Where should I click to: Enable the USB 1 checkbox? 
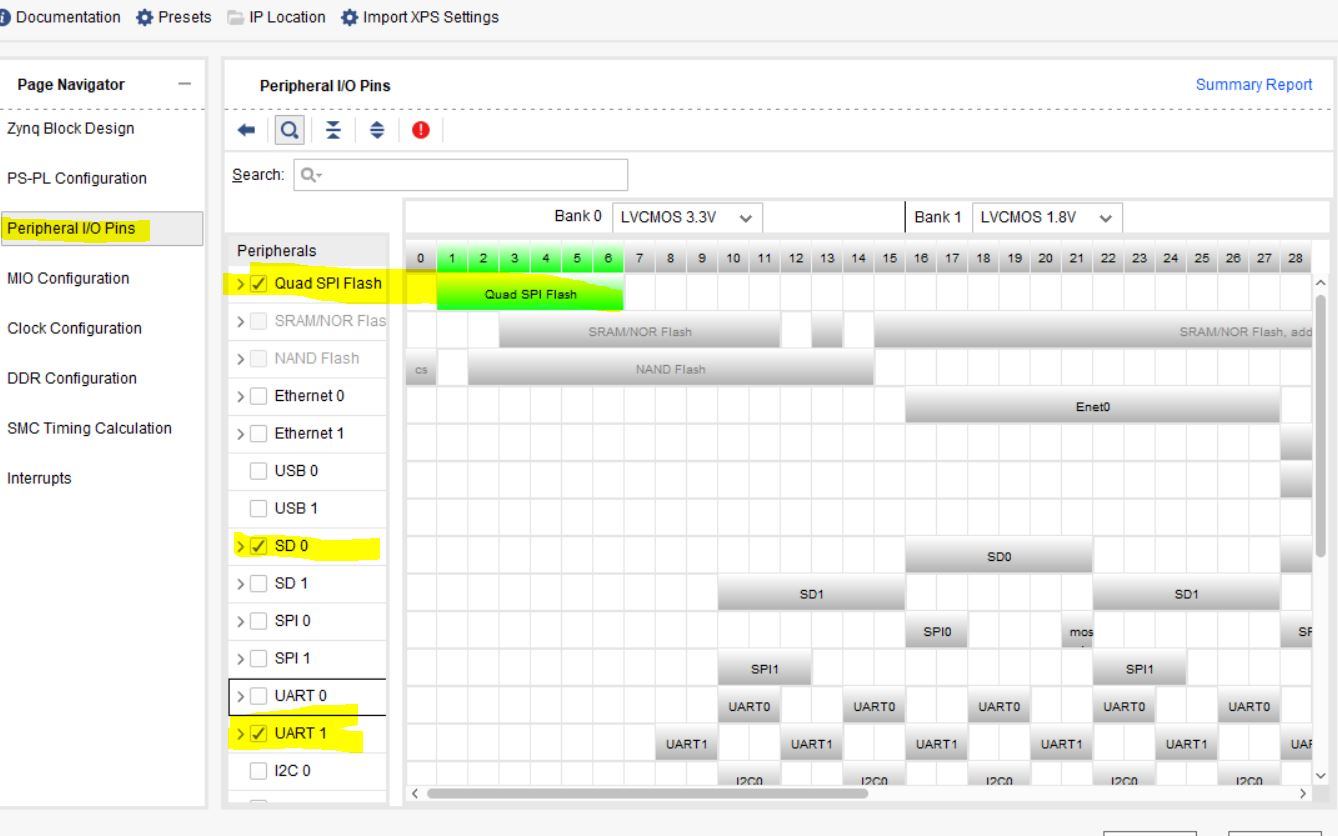[259, 508]
